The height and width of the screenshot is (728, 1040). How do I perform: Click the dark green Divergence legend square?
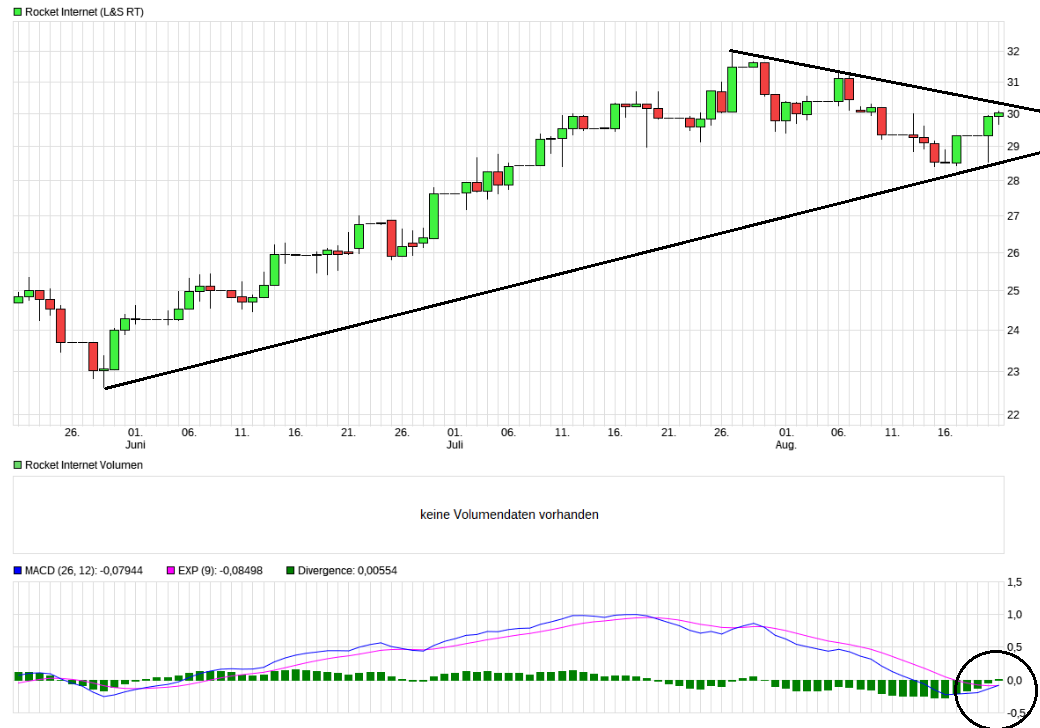point(290,570)
